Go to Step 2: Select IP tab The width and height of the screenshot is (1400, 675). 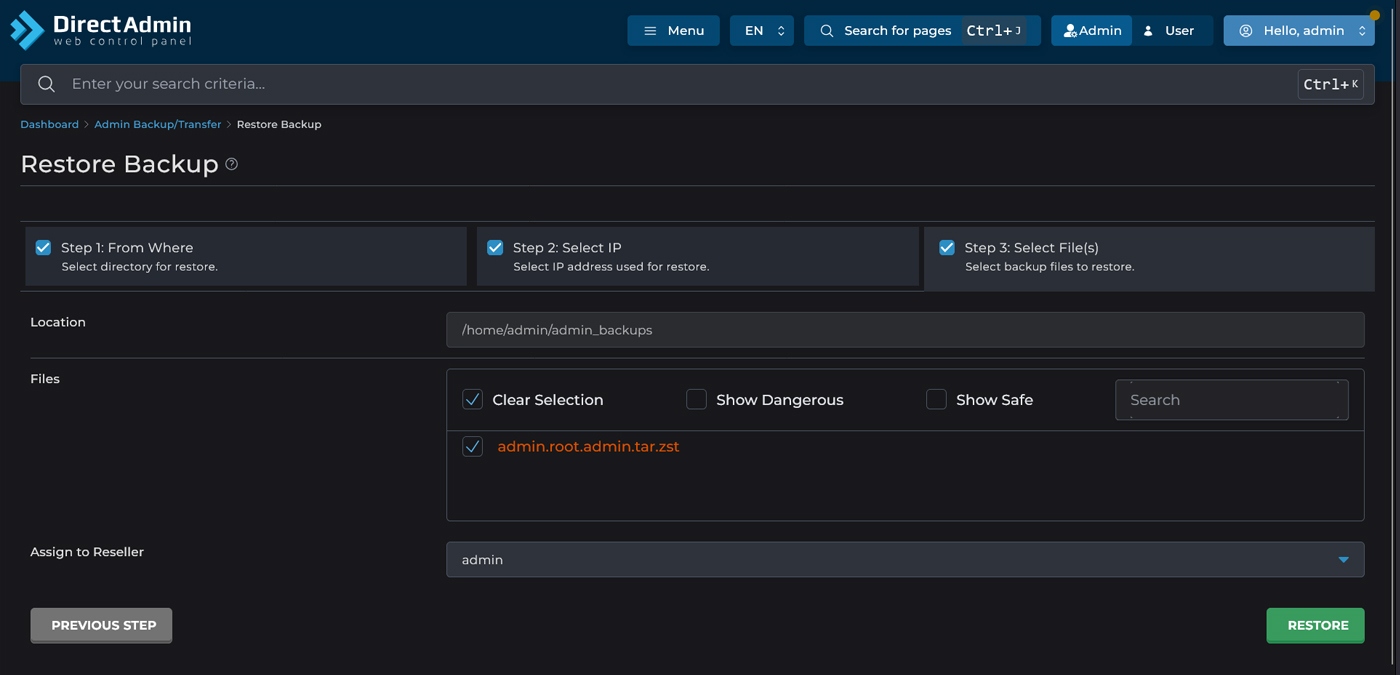point(697,256)
